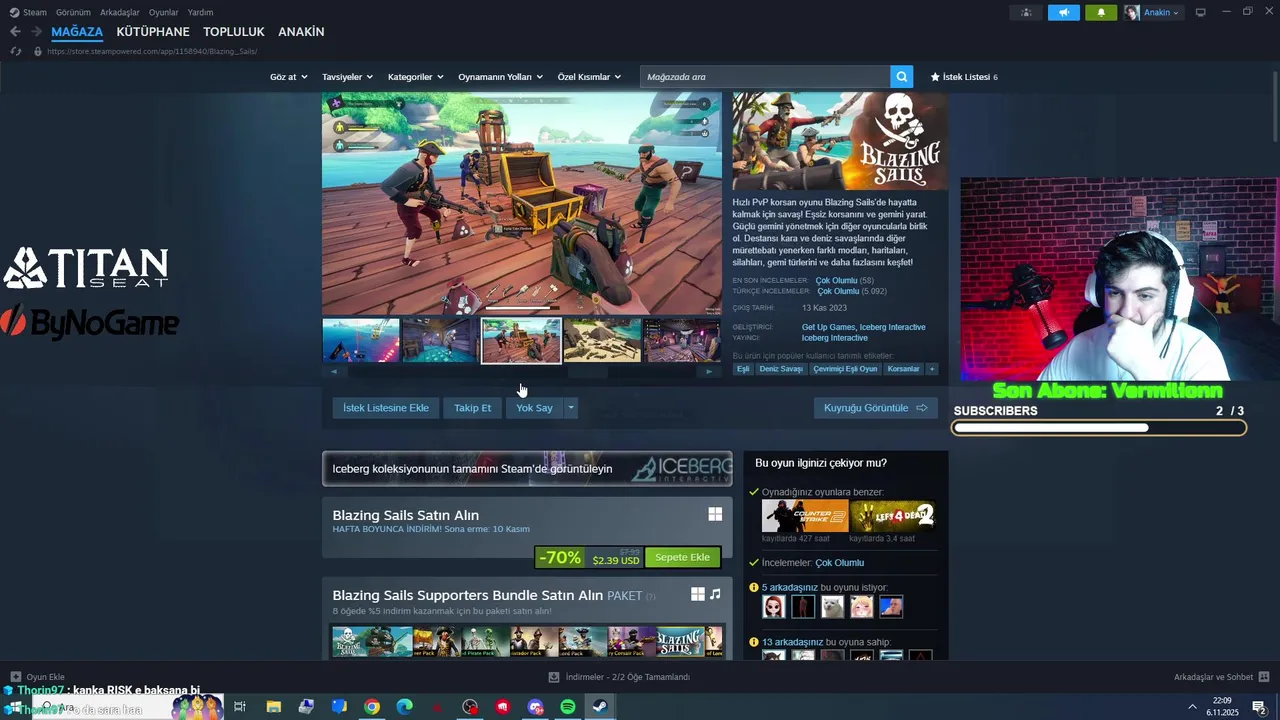Switch to Big Picture mode (monitor icon)
The width and height of the screenshot is (1280, 720).
[1201, 12]
